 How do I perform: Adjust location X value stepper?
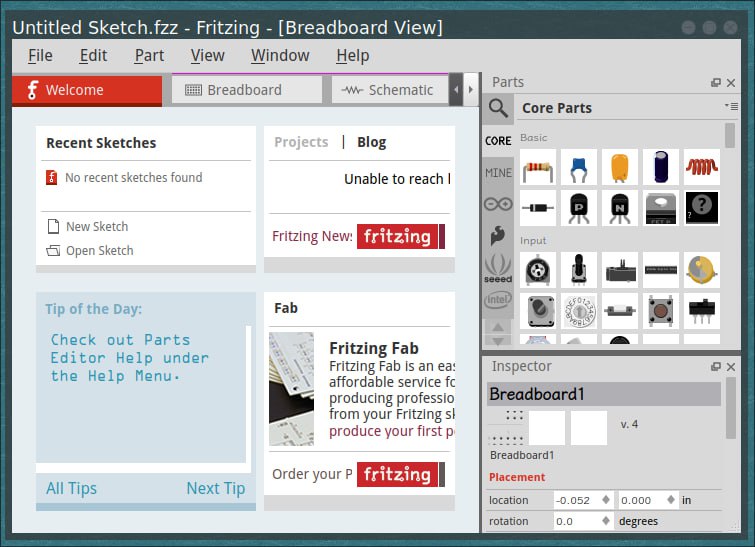pyautogui.click(x=606, y=500)
